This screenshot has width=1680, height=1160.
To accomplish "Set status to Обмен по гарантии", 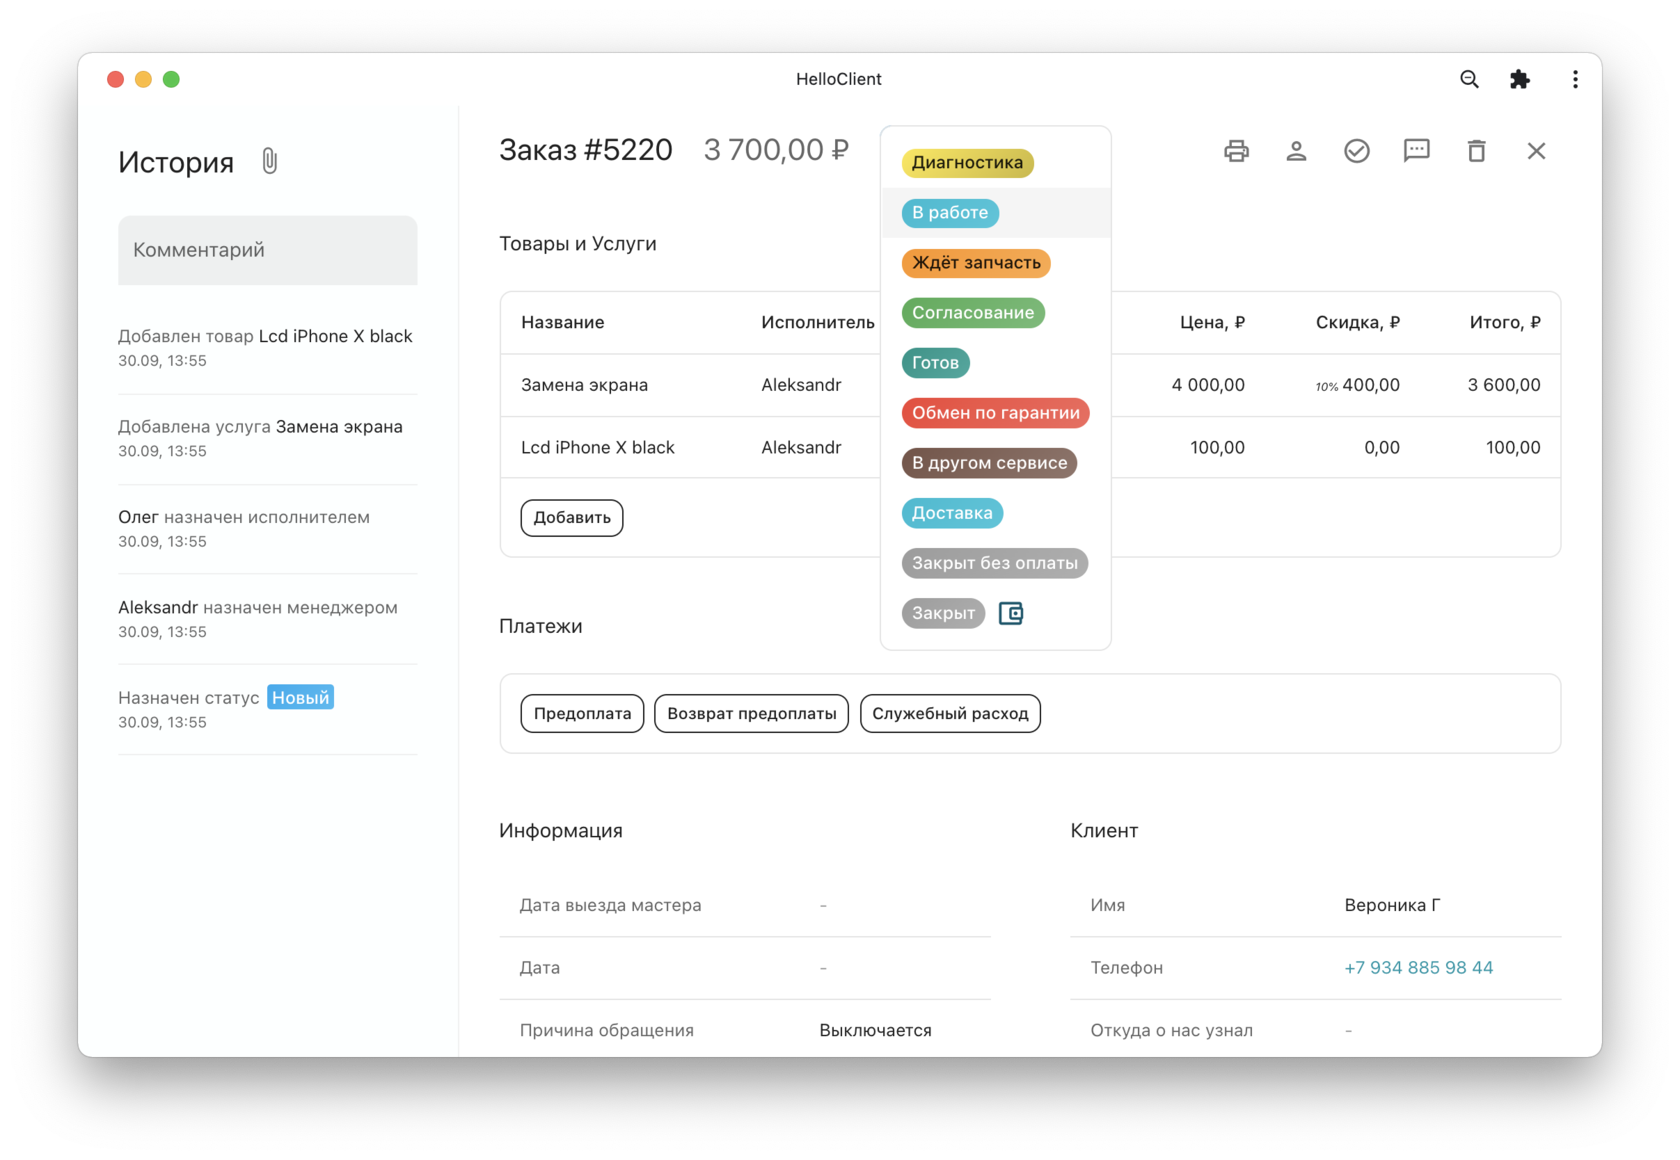I will pyautogui.click(x=995, y=413).
